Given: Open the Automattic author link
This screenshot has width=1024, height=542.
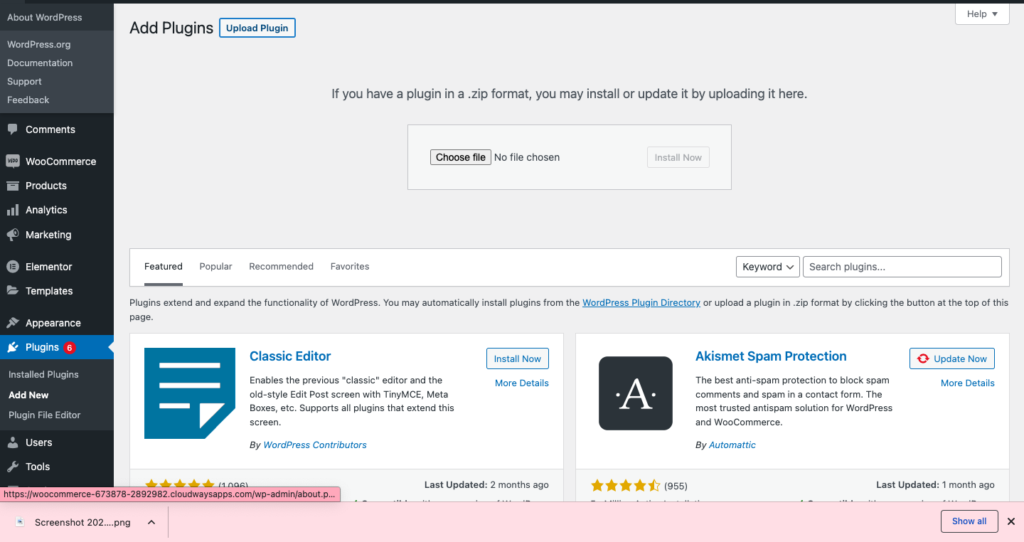Looking at the screenshot, I should (x=732, y=445).
